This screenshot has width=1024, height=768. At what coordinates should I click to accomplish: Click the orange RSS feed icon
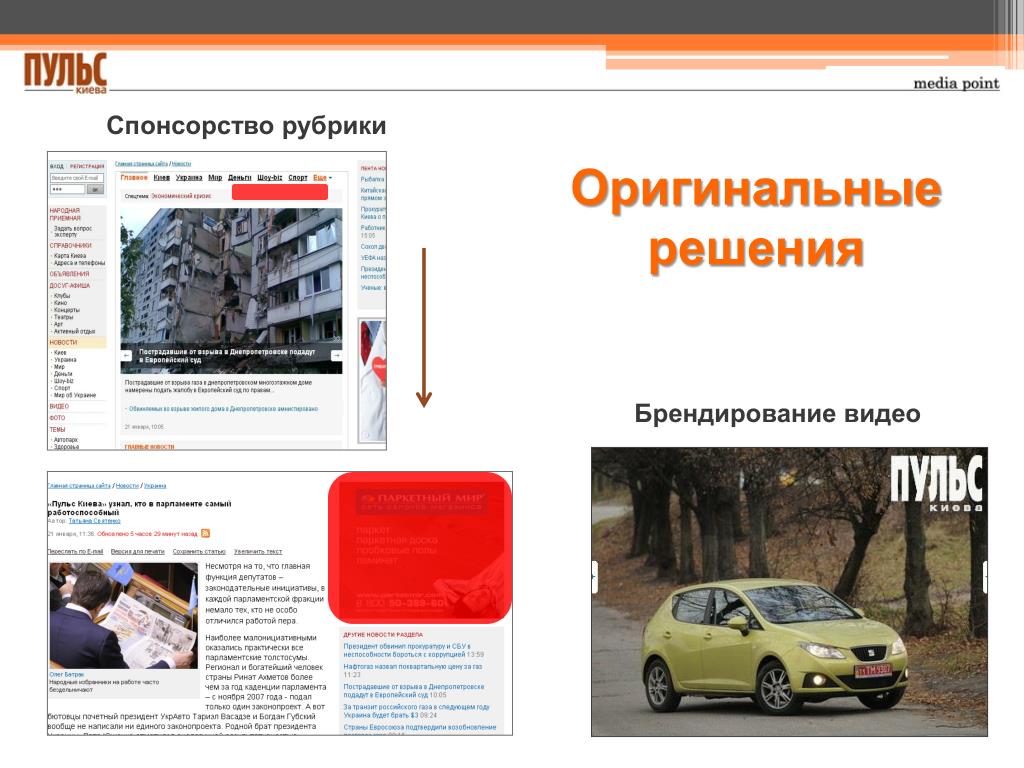point(205,534)
